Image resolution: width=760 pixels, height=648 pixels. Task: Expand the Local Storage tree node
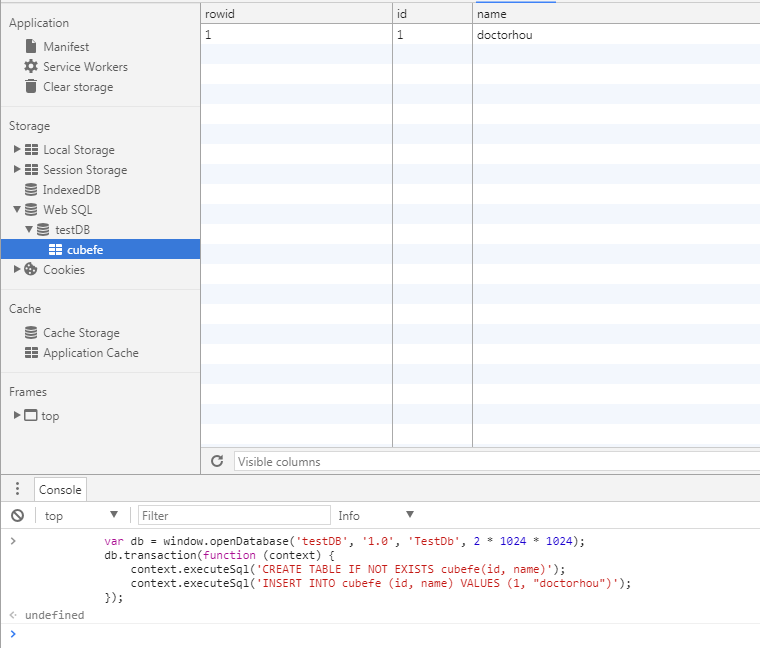(17, 149)
